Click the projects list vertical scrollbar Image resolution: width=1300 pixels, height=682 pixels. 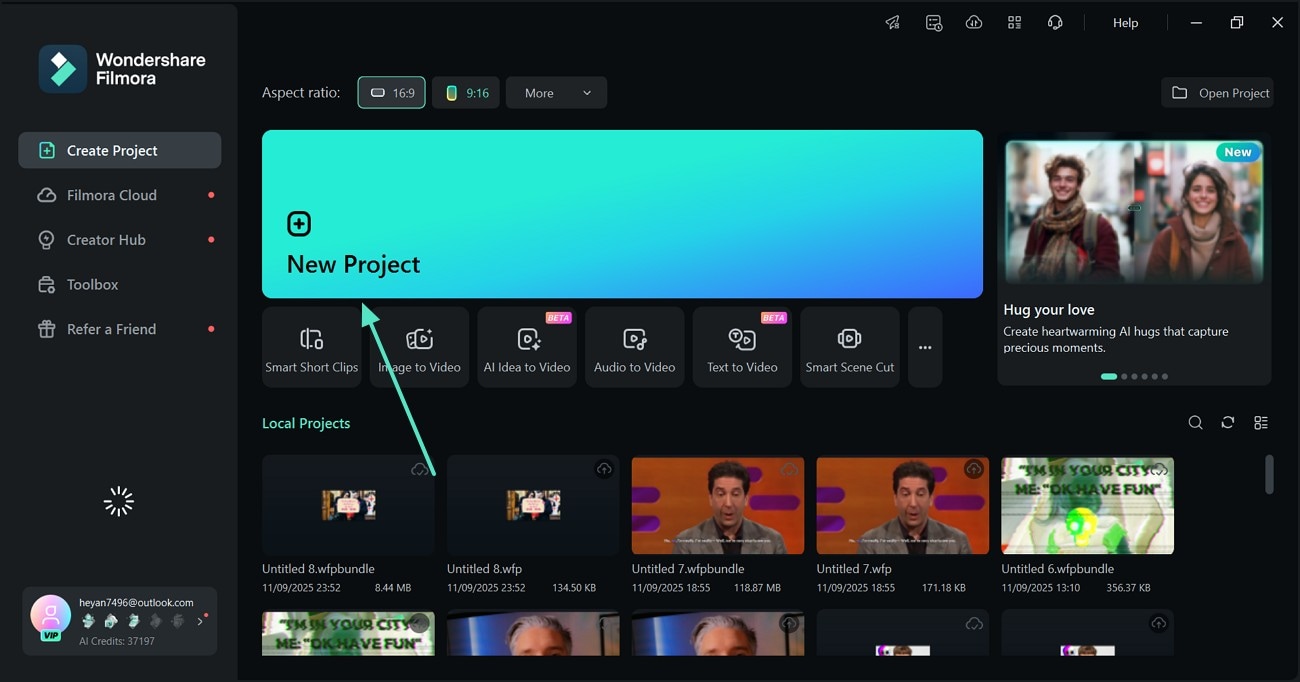tap(1269, 474)
